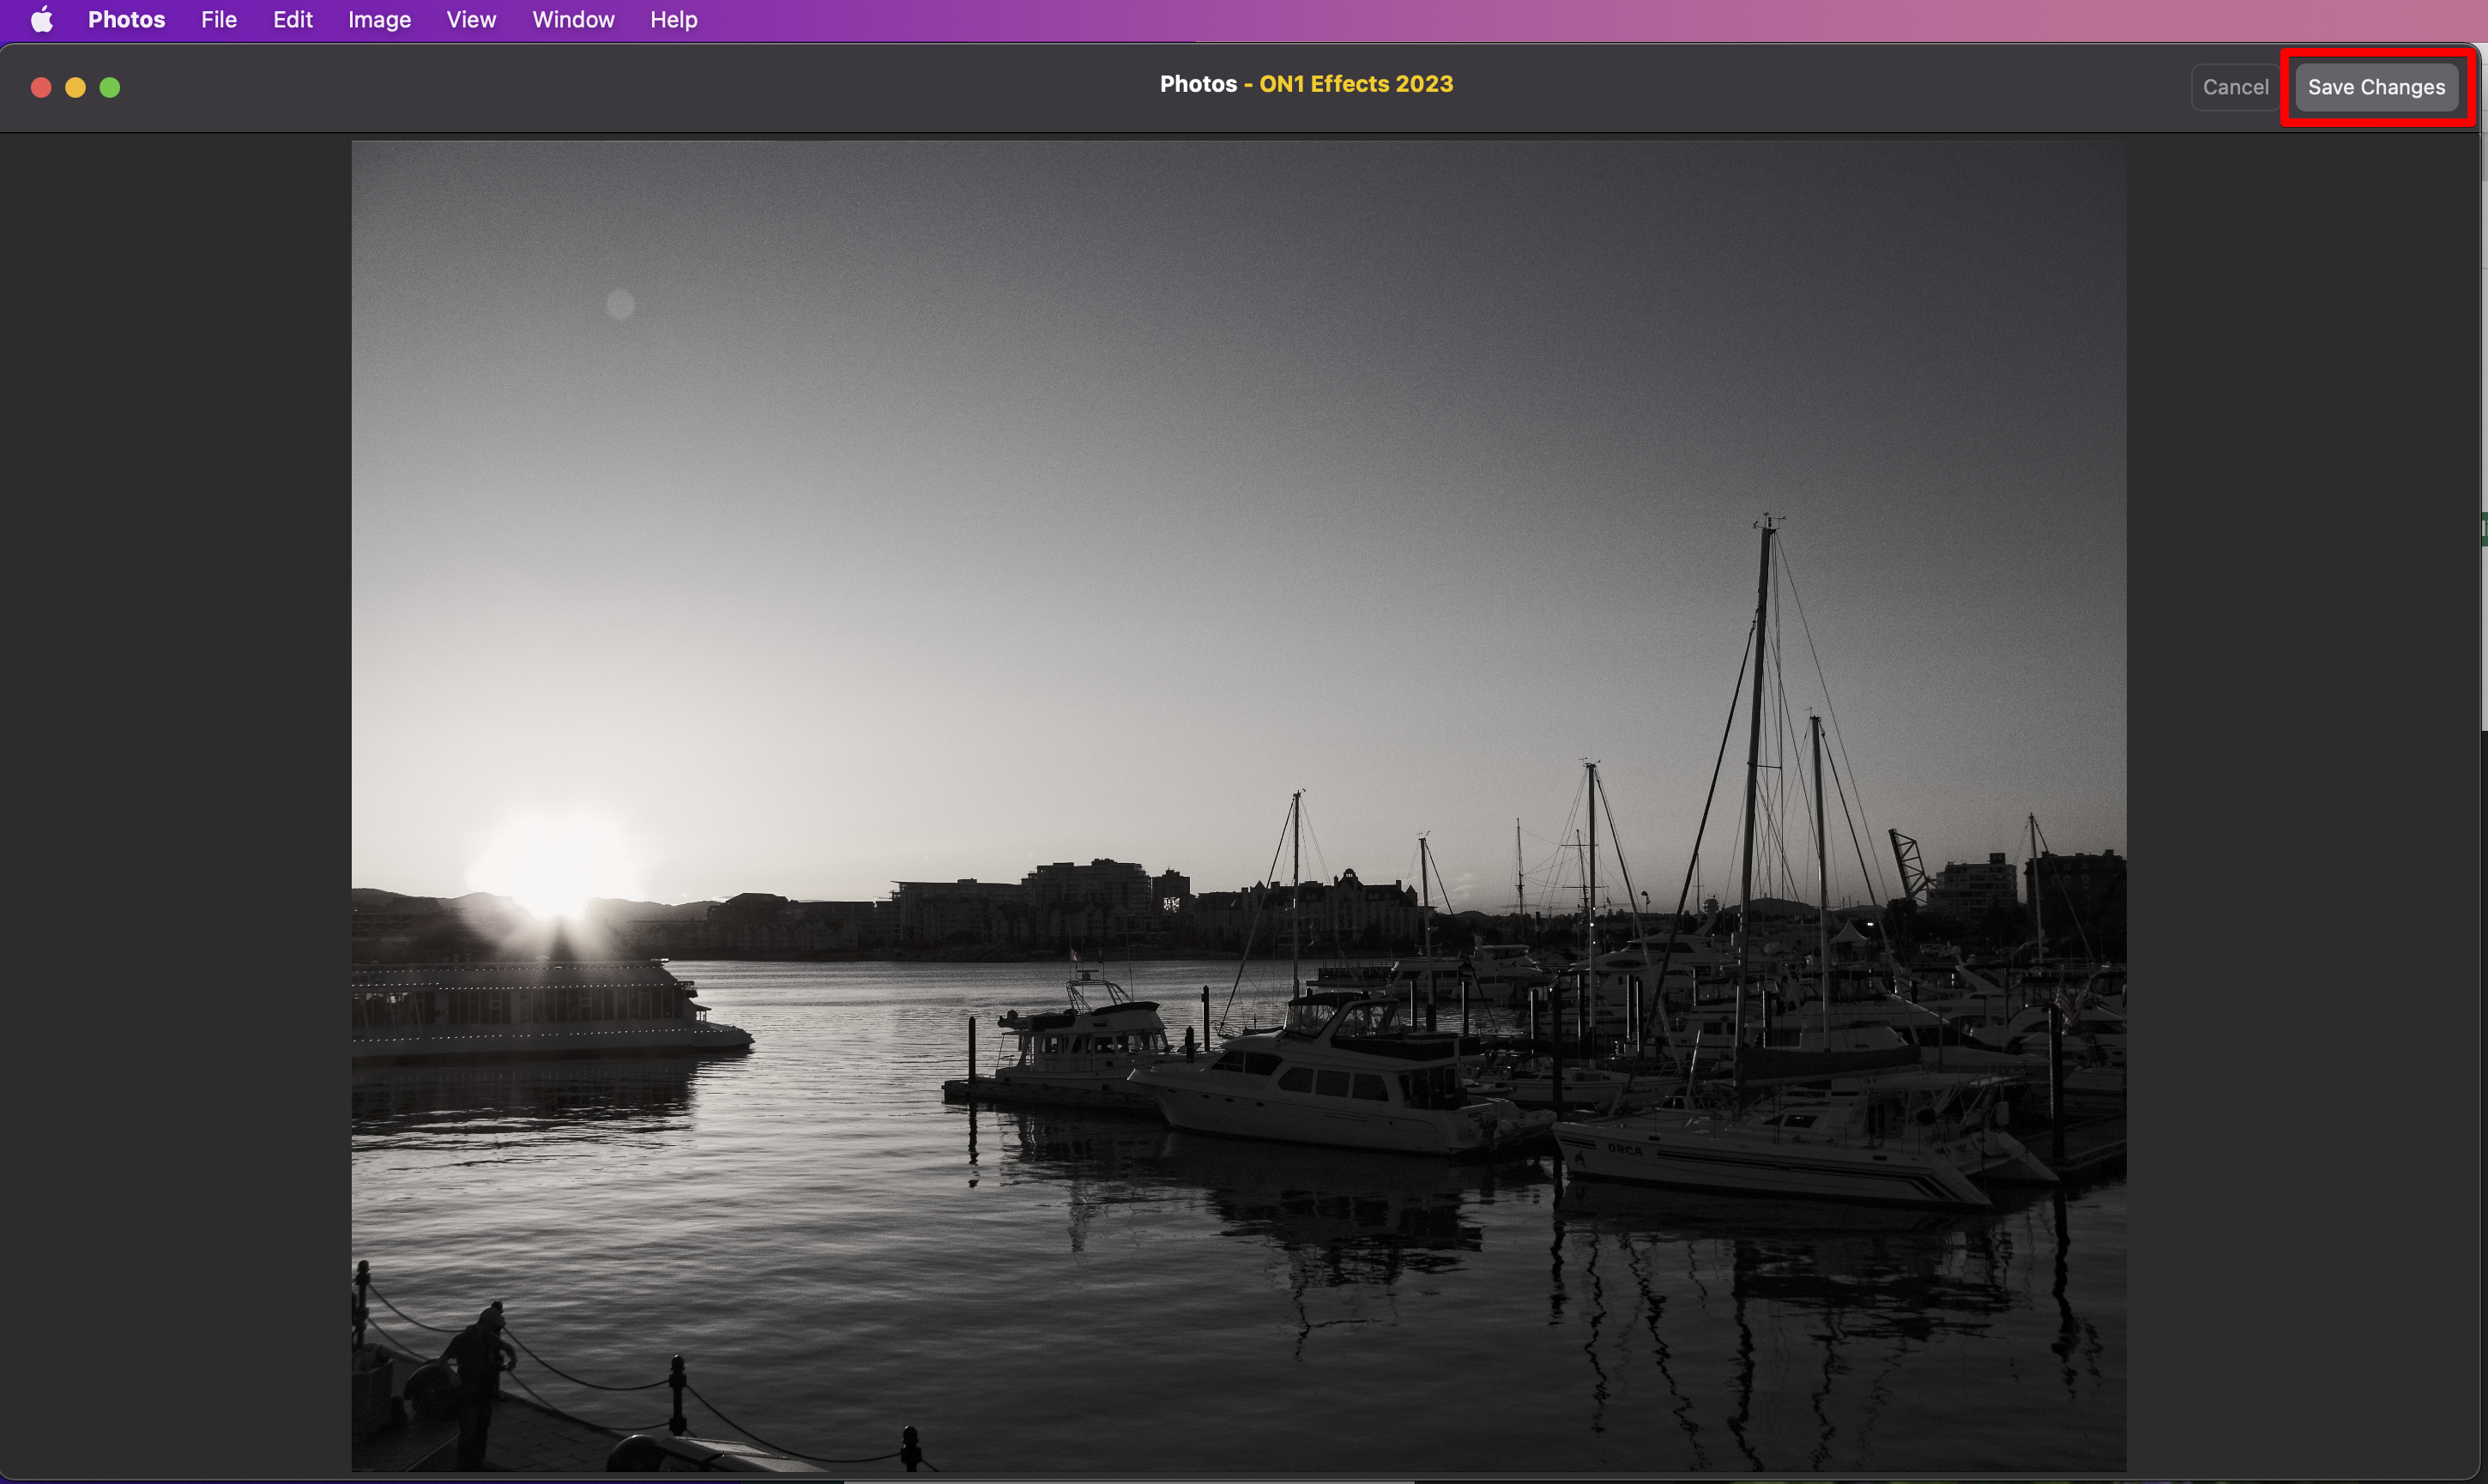Close the window with the red button
2488x1484 pixels.
[41, 88]
